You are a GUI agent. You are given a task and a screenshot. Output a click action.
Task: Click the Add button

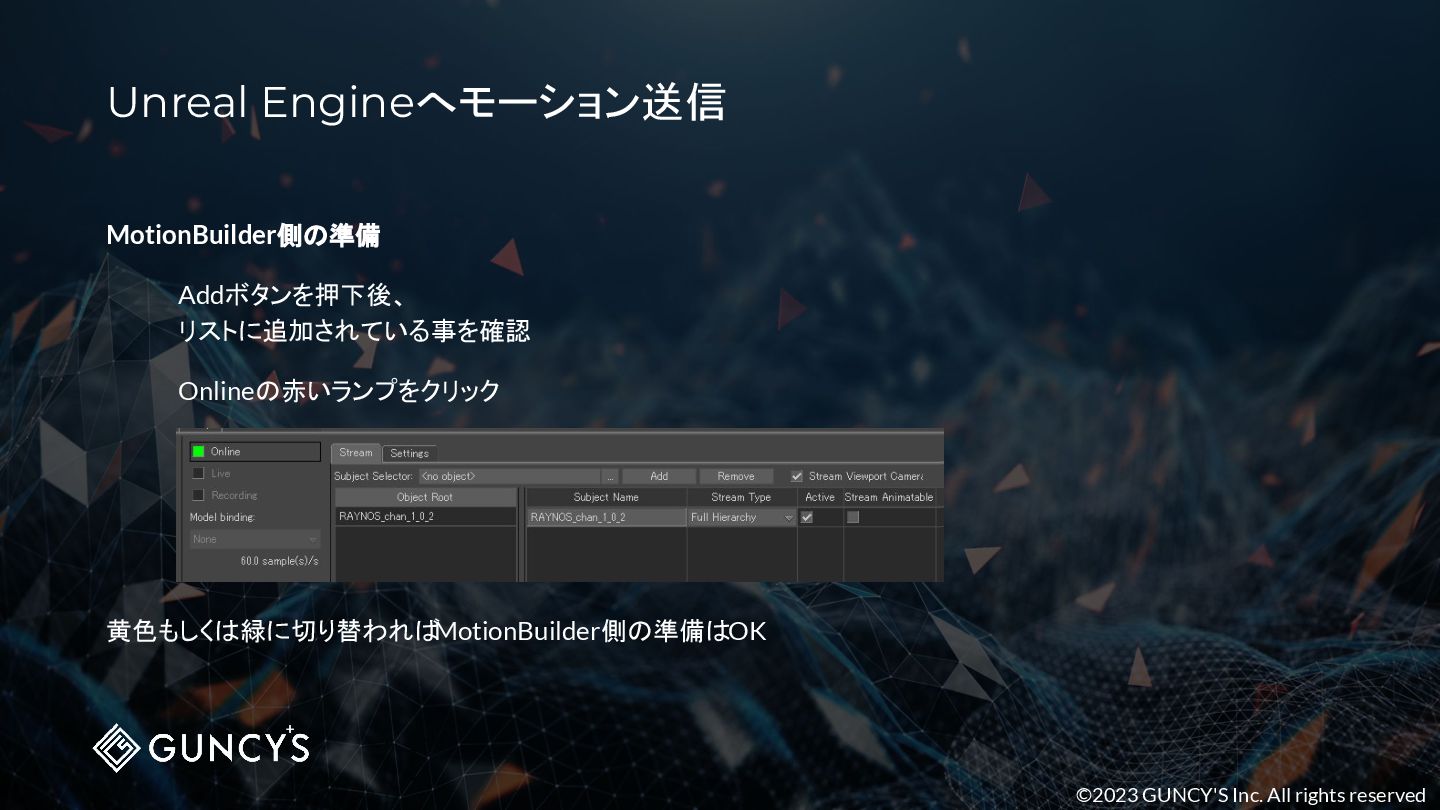click(659, 477)
